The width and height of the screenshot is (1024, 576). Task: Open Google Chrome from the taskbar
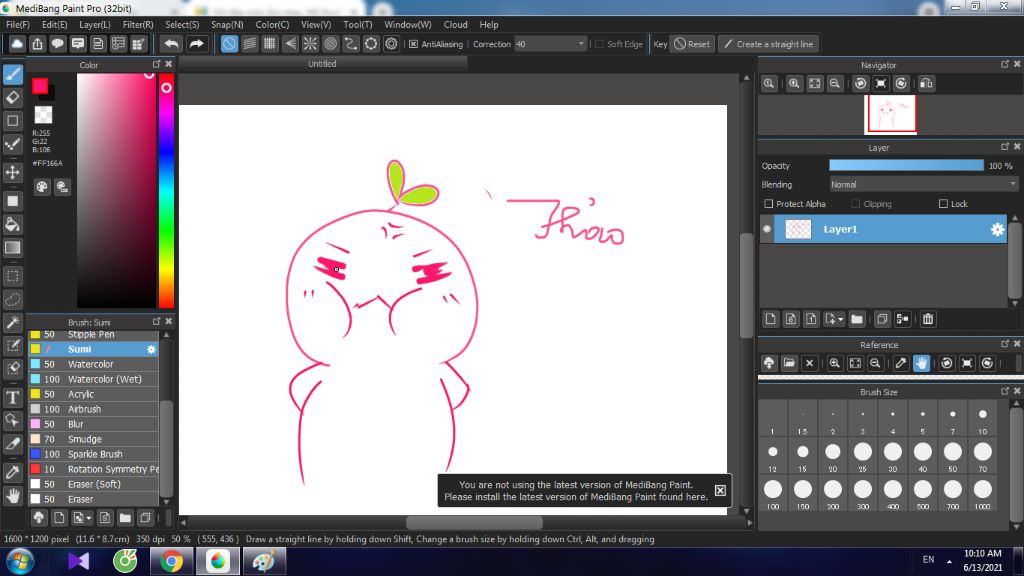pyautogui.click(x=171, y=562)
